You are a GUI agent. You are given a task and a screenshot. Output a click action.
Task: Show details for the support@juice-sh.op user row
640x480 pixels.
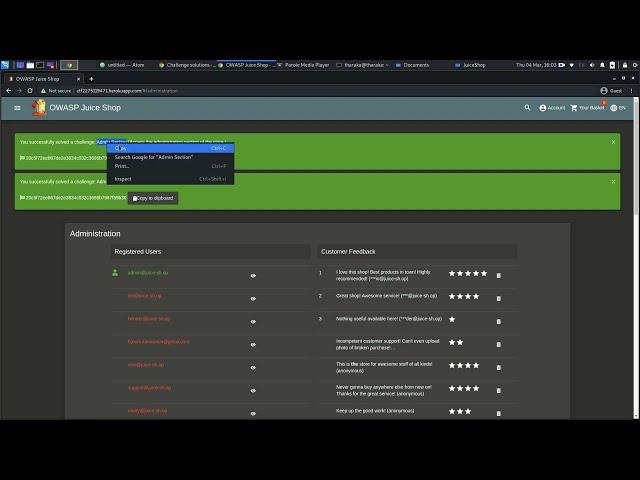tap(253, 391)
